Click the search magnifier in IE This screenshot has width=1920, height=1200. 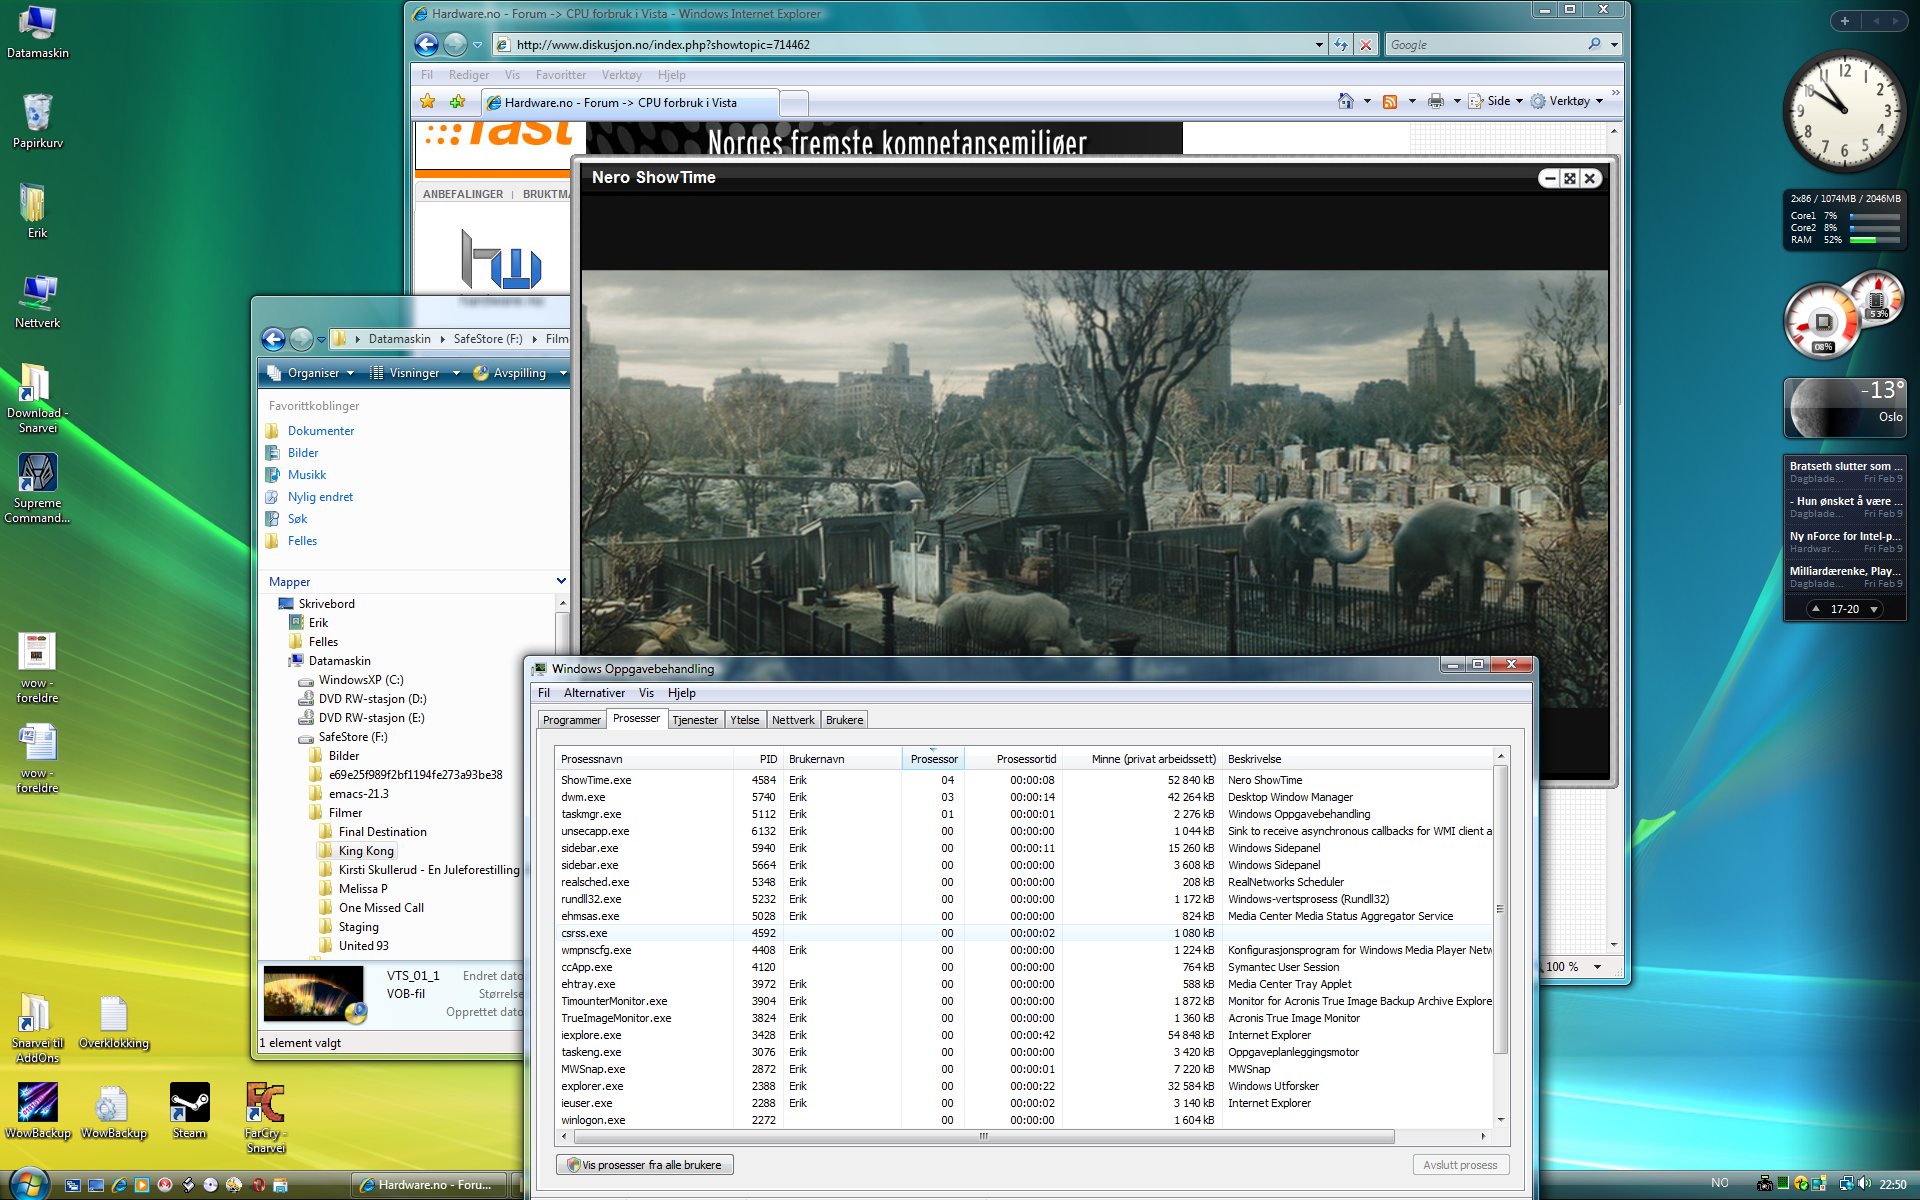1594,44
